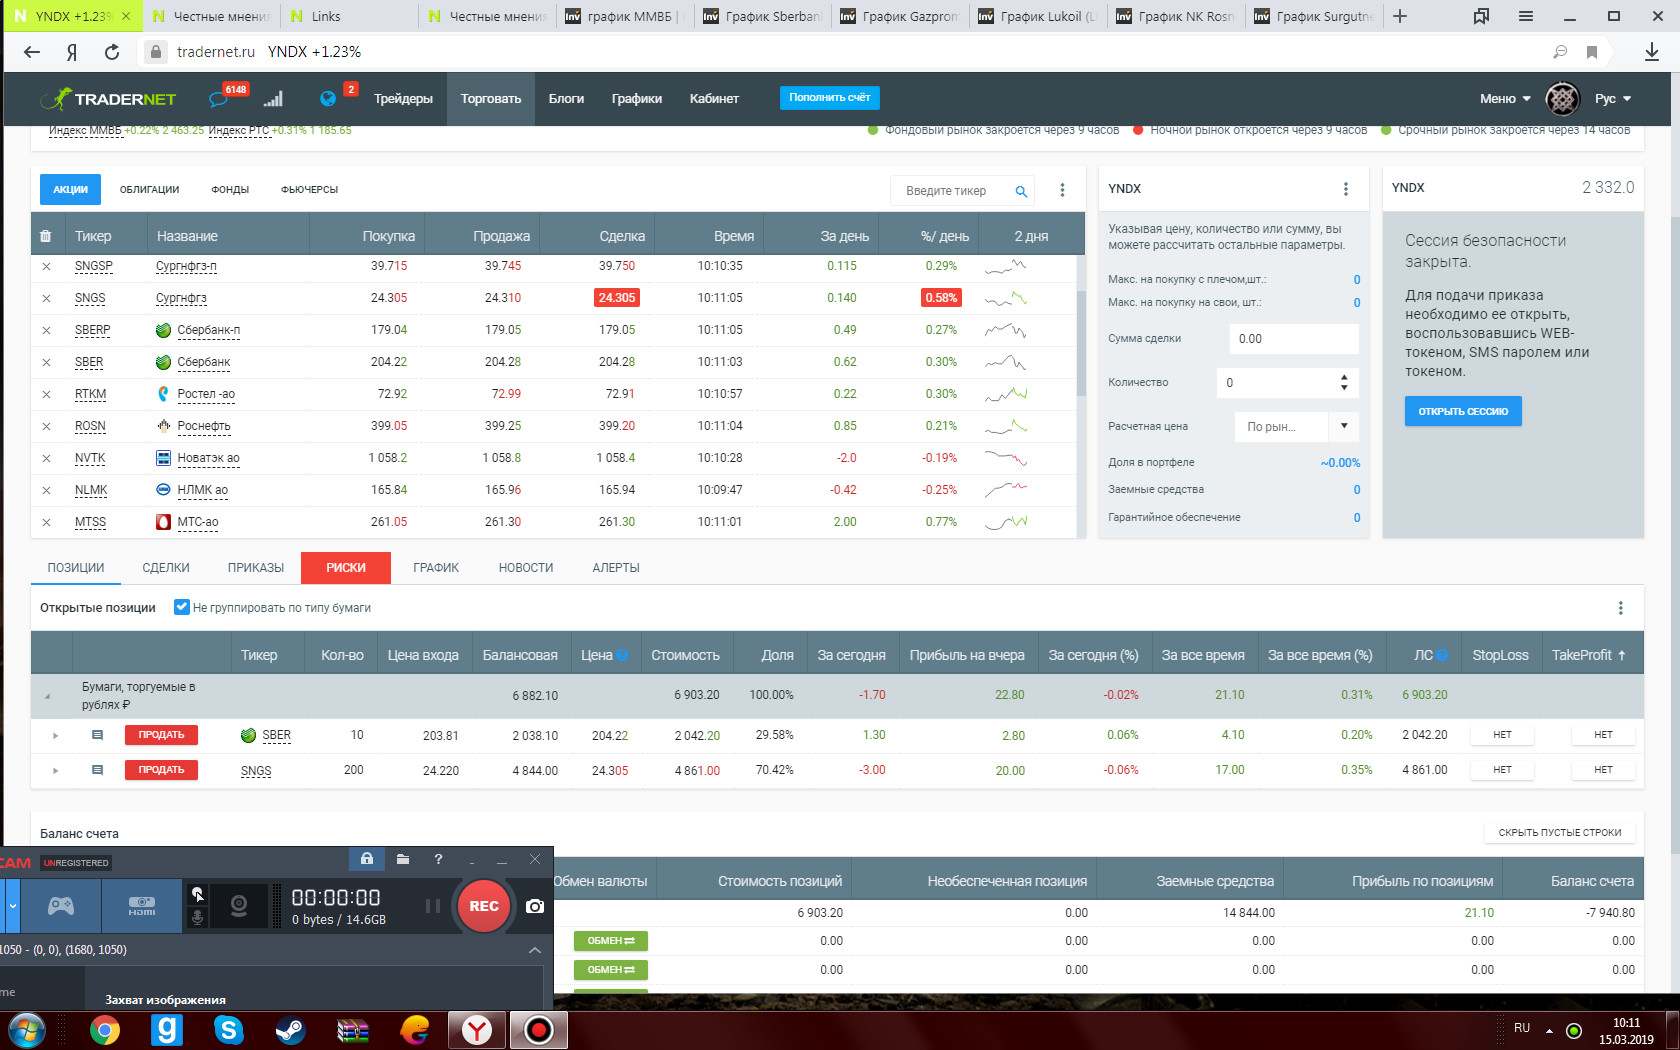Remove MTSS row with its X icon
Screen dimensions: 1680x1050
(46, 522)
